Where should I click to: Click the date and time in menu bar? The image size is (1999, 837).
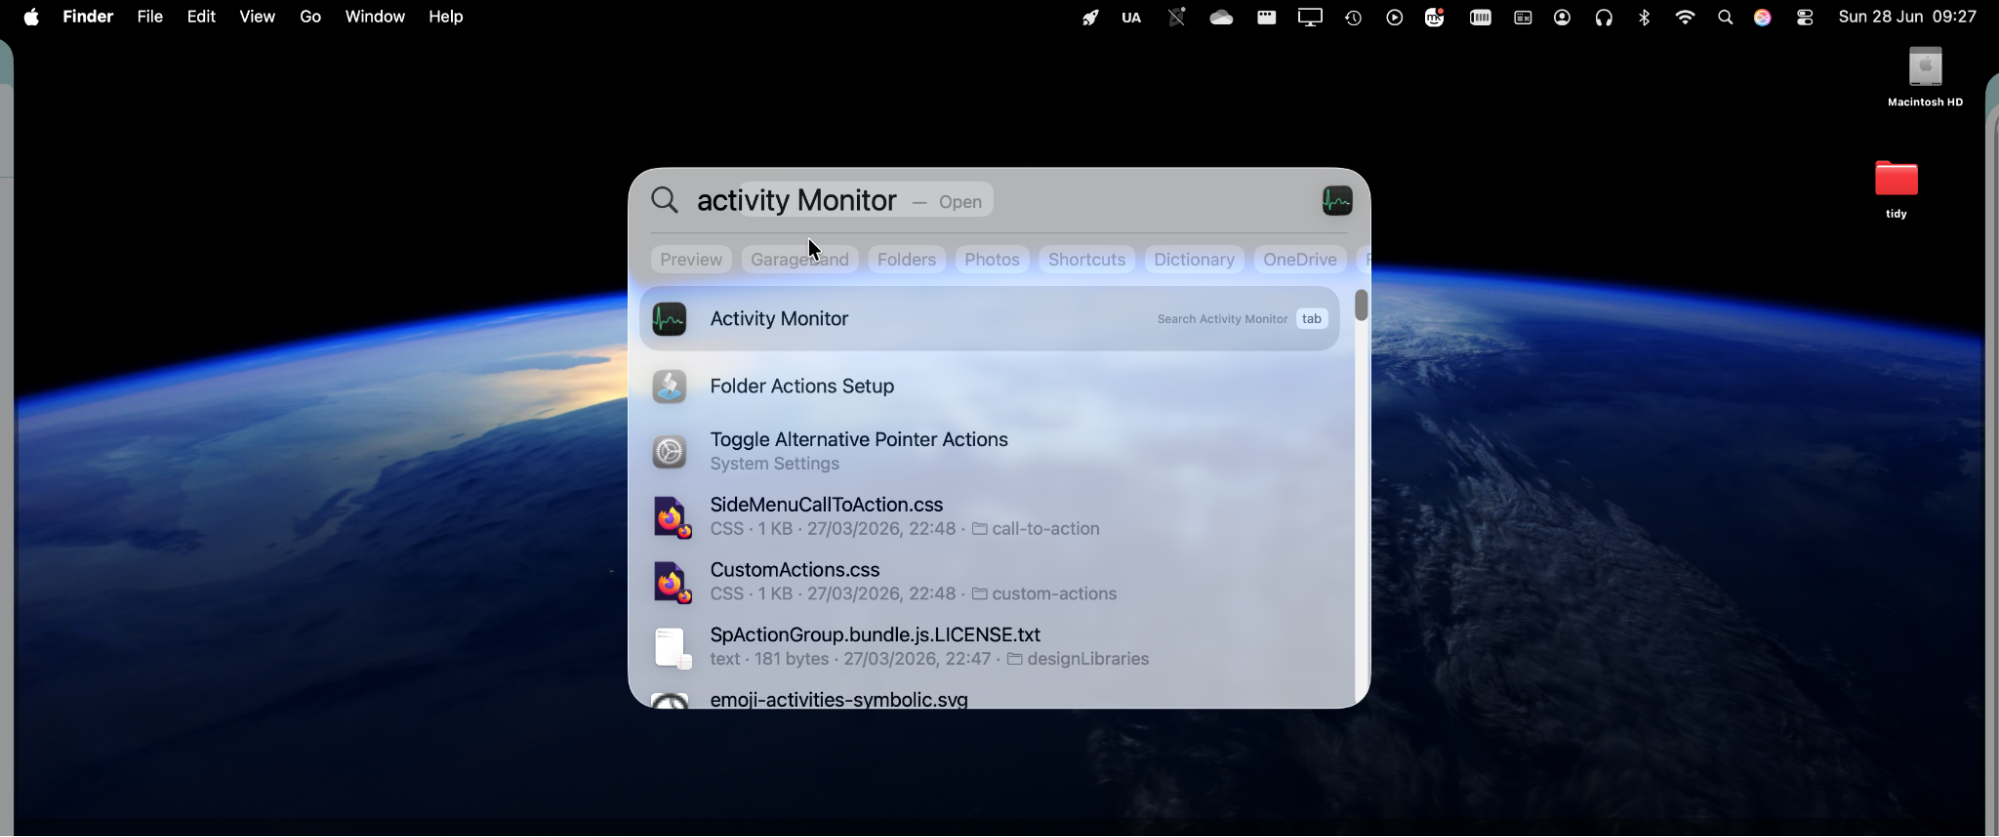tap(1907, 17)
